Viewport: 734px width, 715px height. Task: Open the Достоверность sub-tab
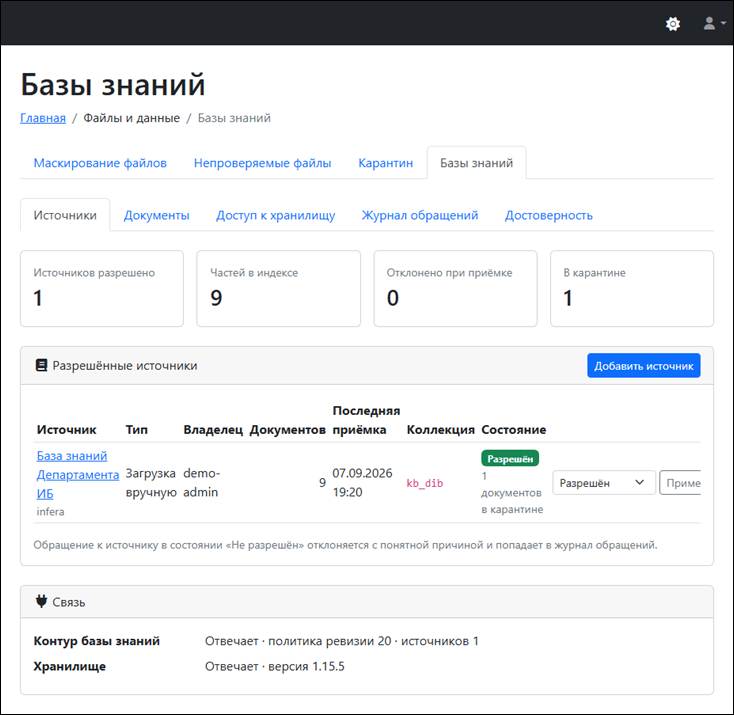pyautogui.click(x=548, y=215)
